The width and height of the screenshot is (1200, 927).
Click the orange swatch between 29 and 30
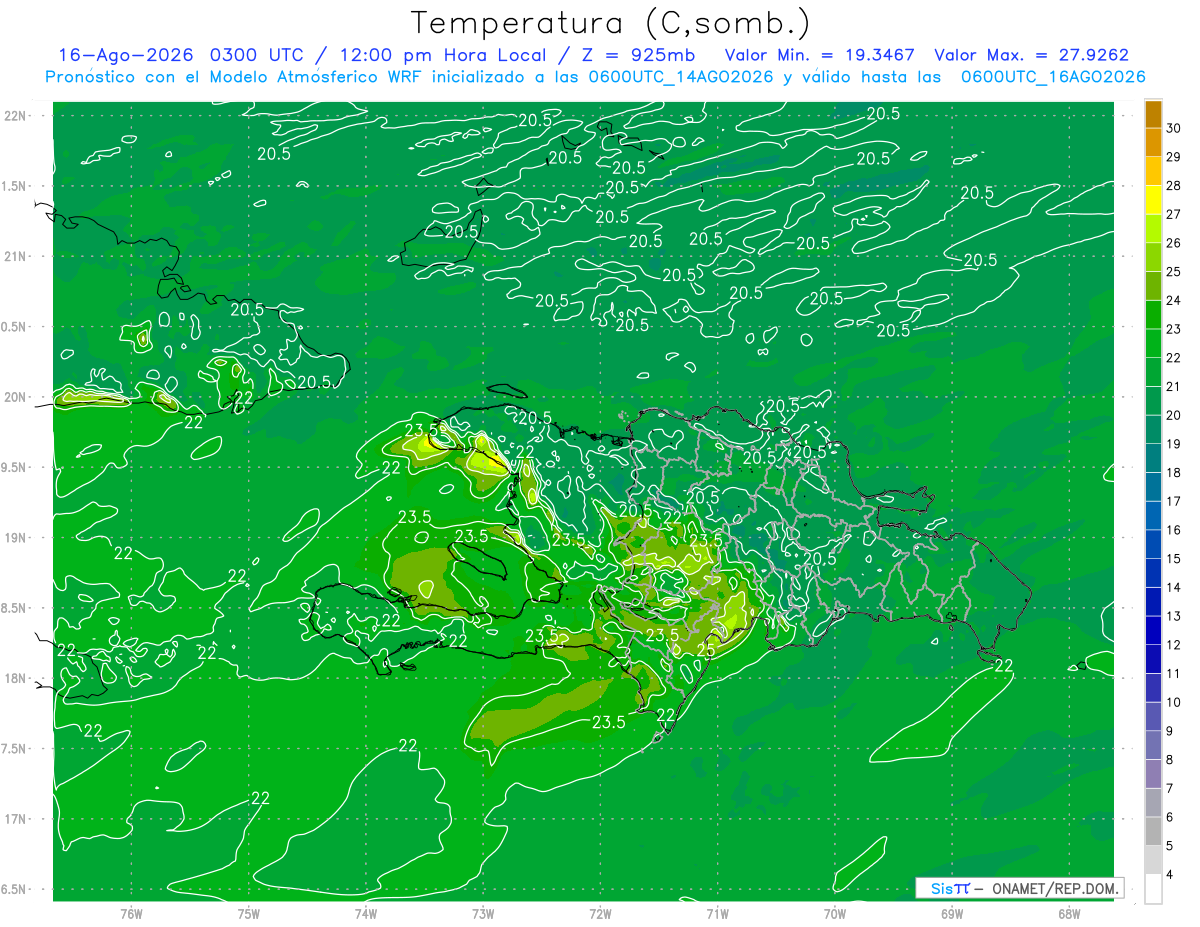1153,143
